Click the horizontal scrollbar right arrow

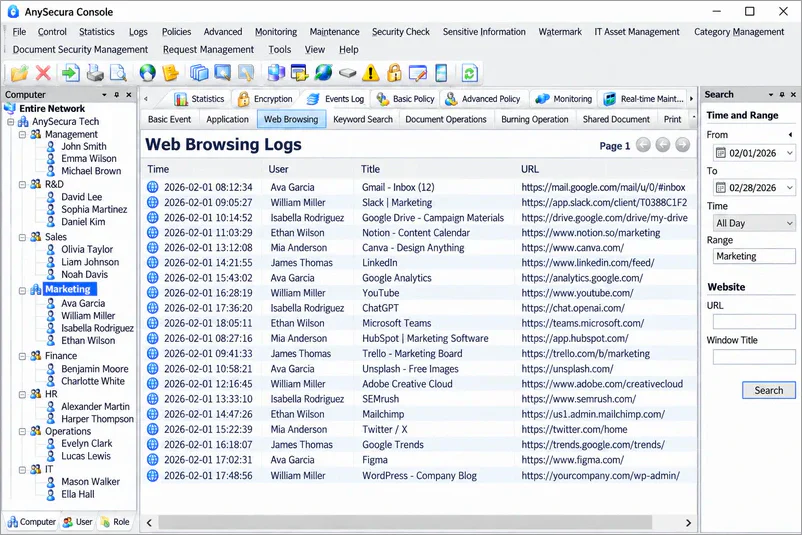pos(688,523)
